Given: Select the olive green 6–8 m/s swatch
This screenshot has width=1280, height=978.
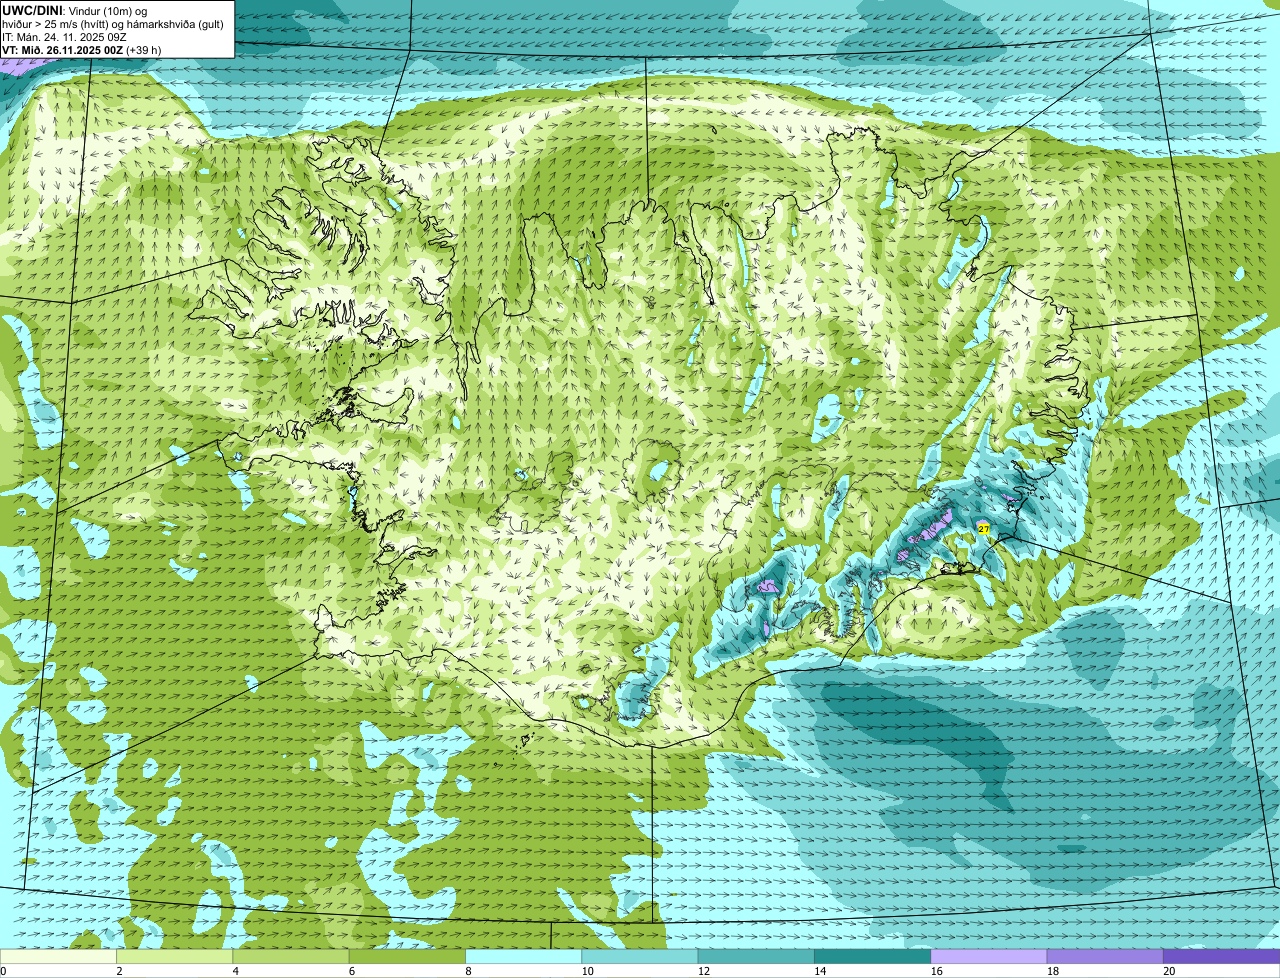Looking at the screenshot, I should point(407,956).
